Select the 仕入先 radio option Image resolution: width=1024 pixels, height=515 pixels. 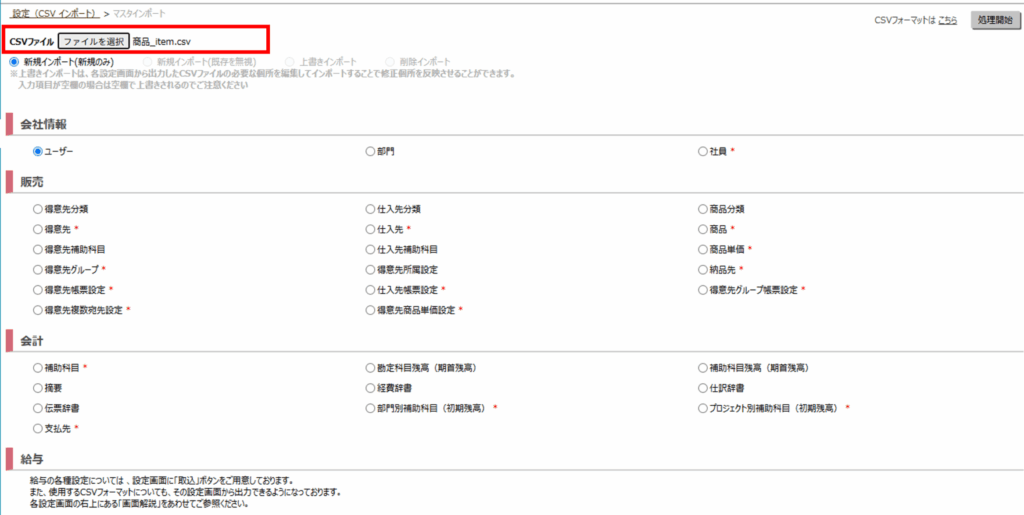370,229
